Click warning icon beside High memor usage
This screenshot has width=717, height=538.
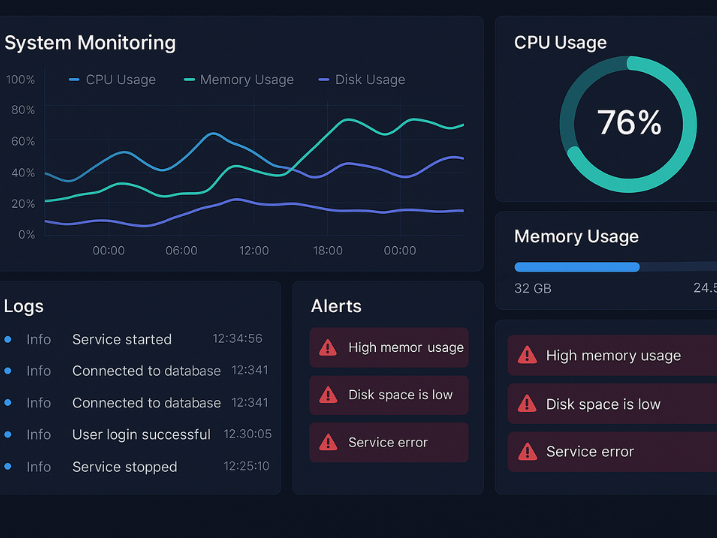(327, 347)
